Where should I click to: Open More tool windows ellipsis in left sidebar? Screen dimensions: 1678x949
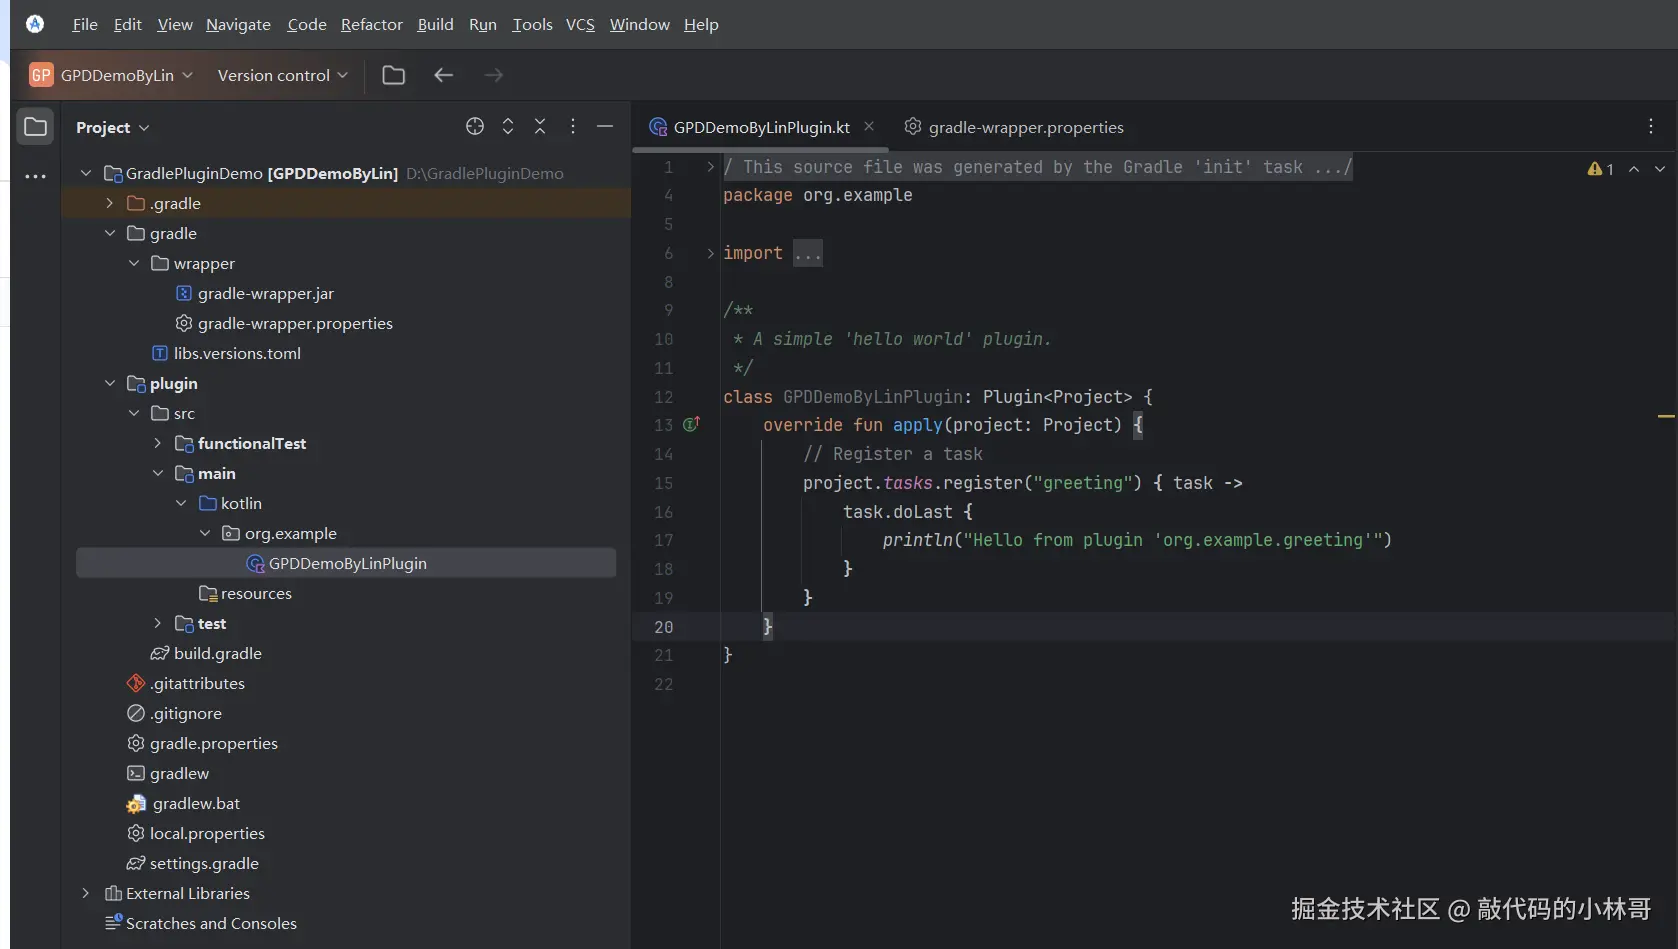point(35,176)
